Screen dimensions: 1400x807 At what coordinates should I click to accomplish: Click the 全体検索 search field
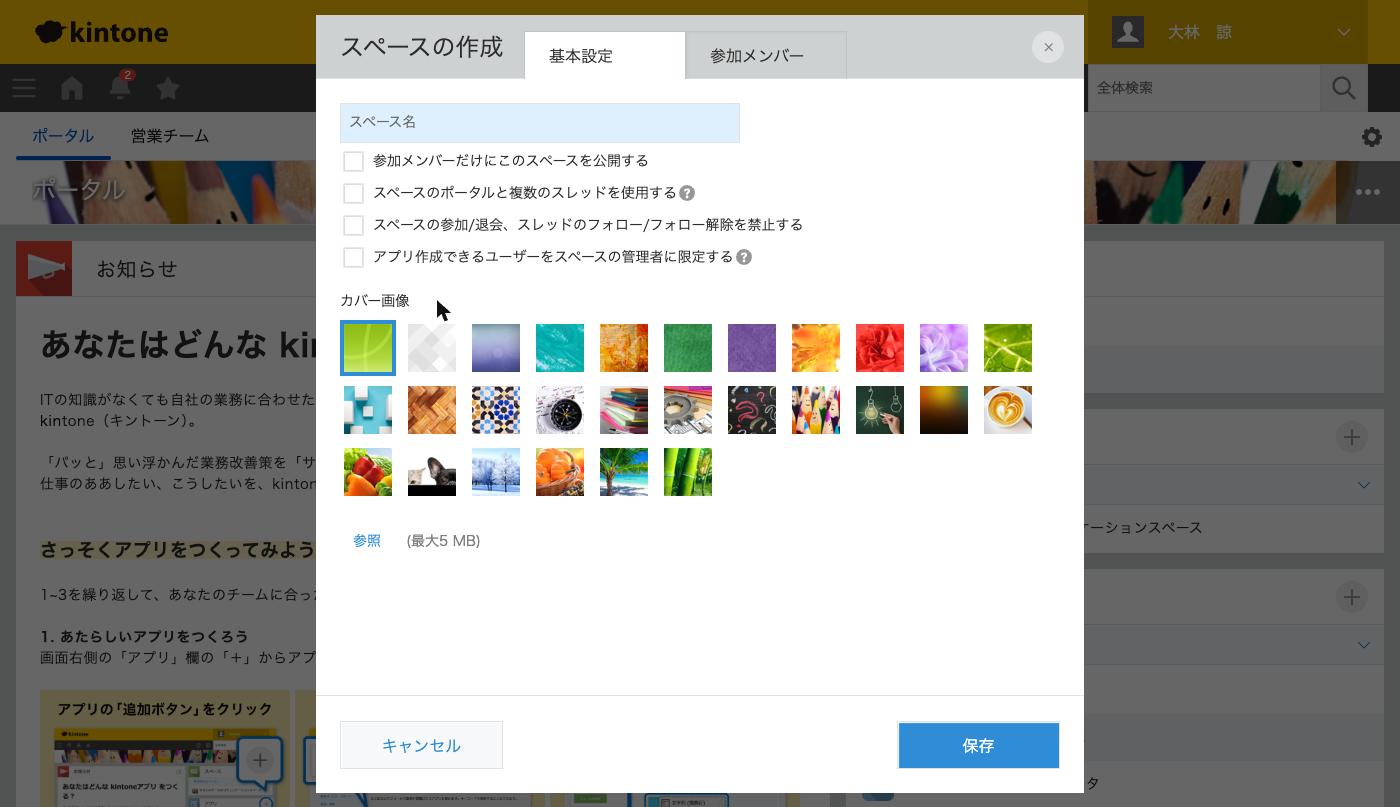(x=1204, y=88)
